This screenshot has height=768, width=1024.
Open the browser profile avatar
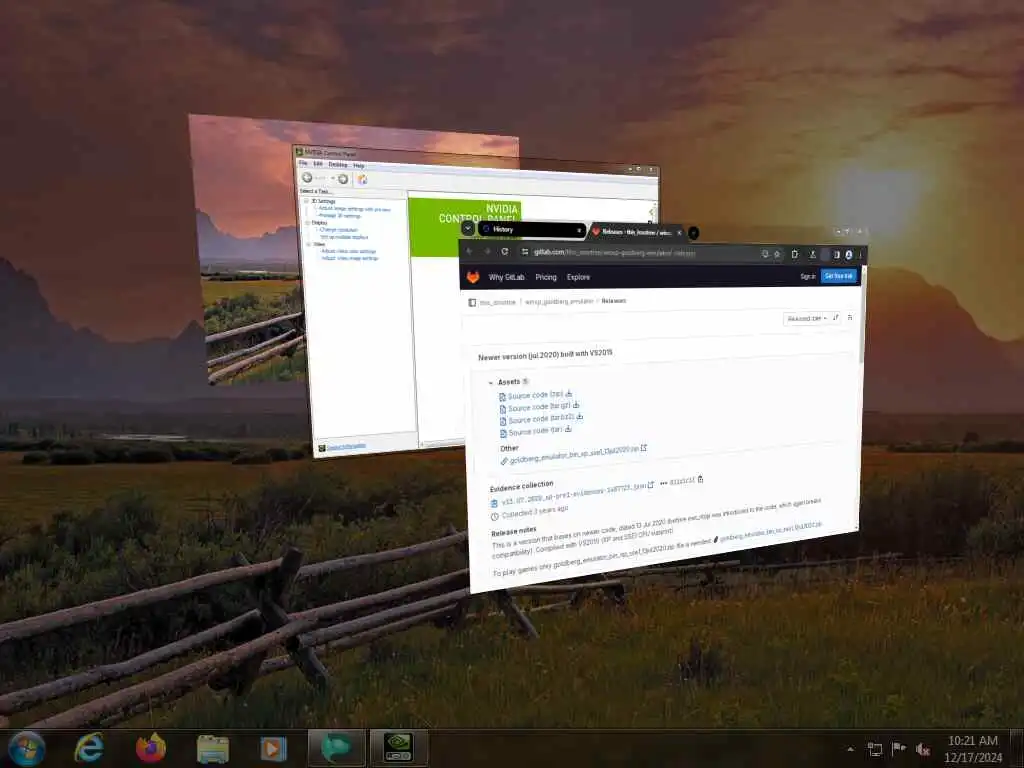pos(849,255)
